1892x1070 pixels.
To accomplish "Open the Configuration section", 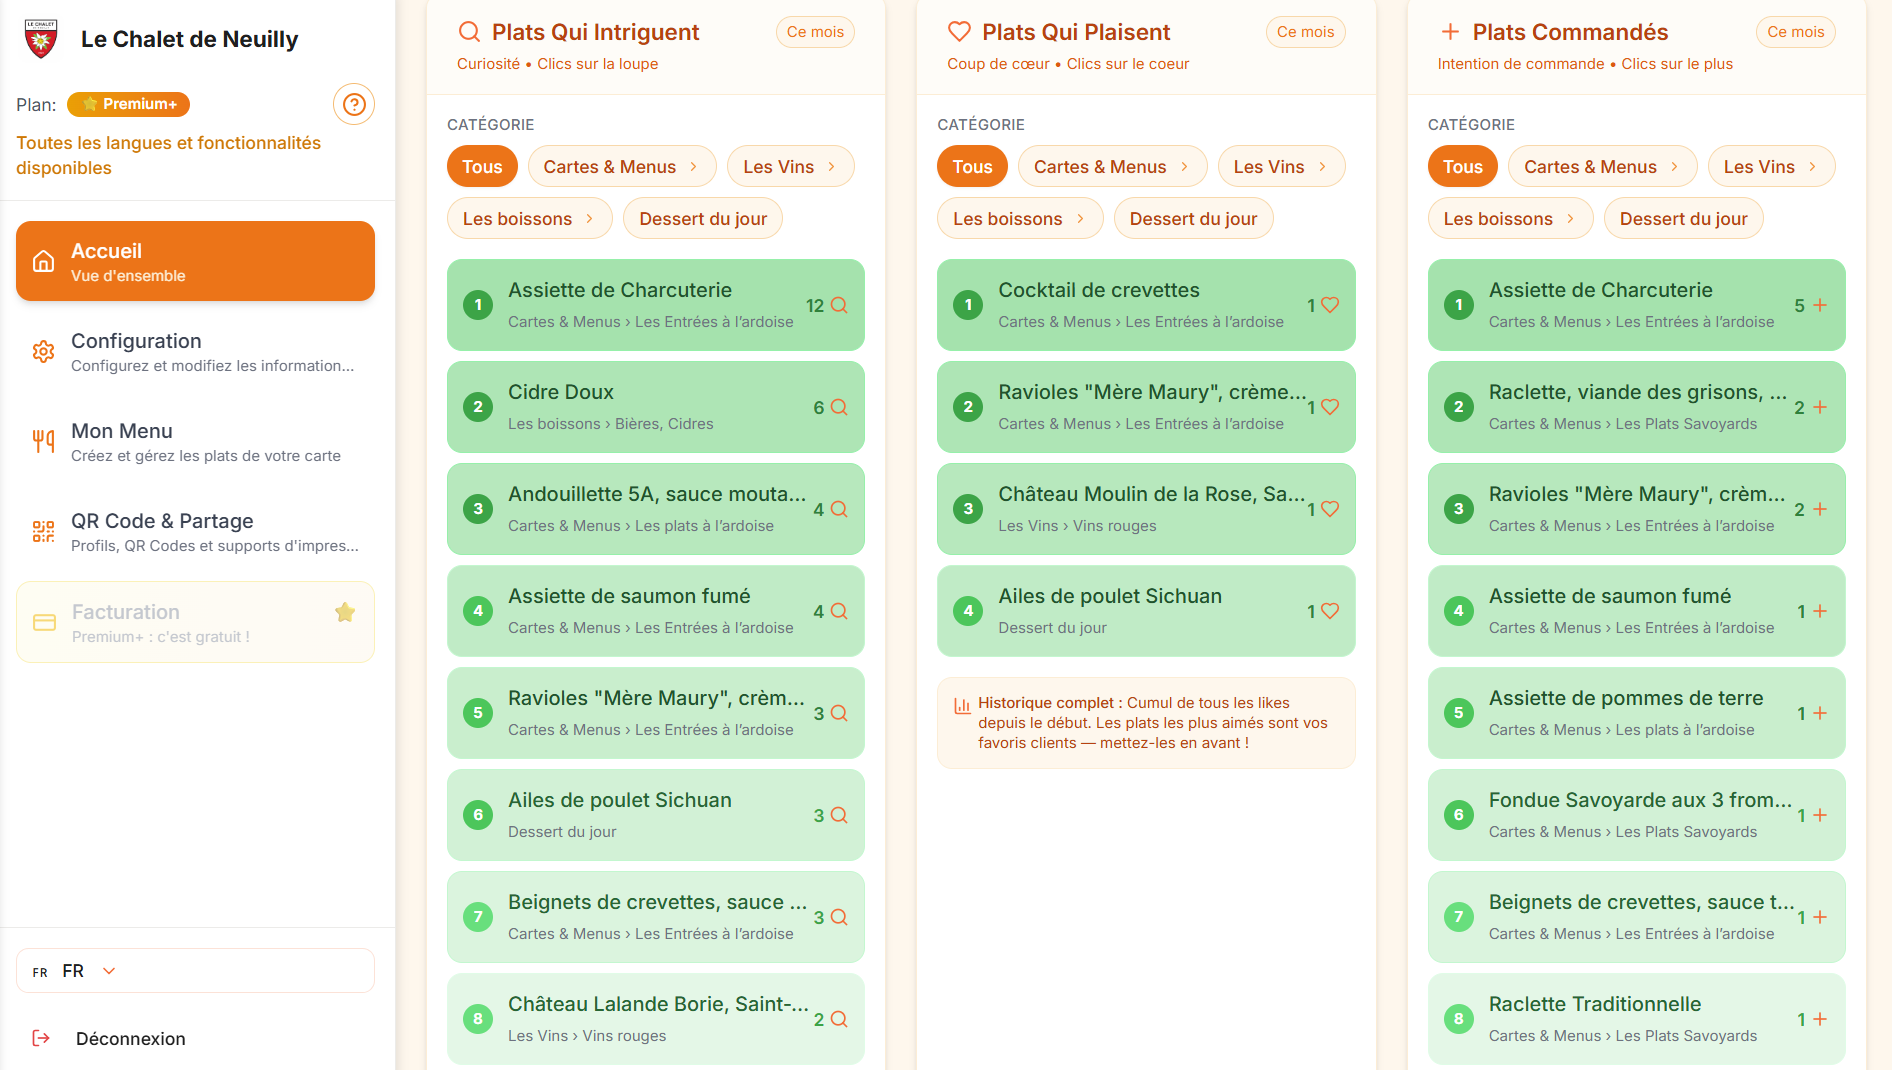I will [x=195, y=352].
